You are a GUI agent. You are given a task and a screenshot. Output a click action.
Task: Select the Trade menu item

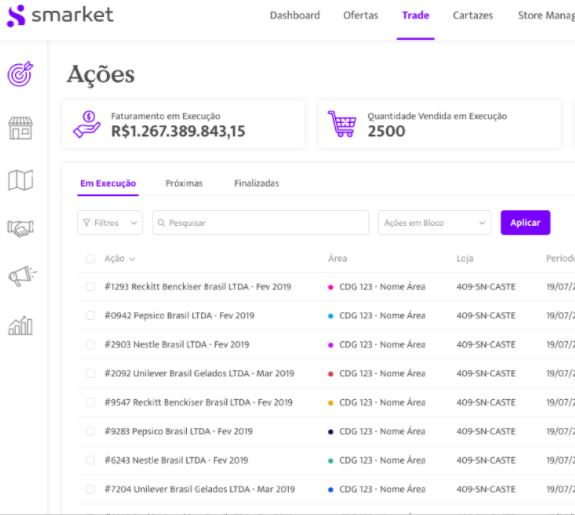(x=415, y=15)
